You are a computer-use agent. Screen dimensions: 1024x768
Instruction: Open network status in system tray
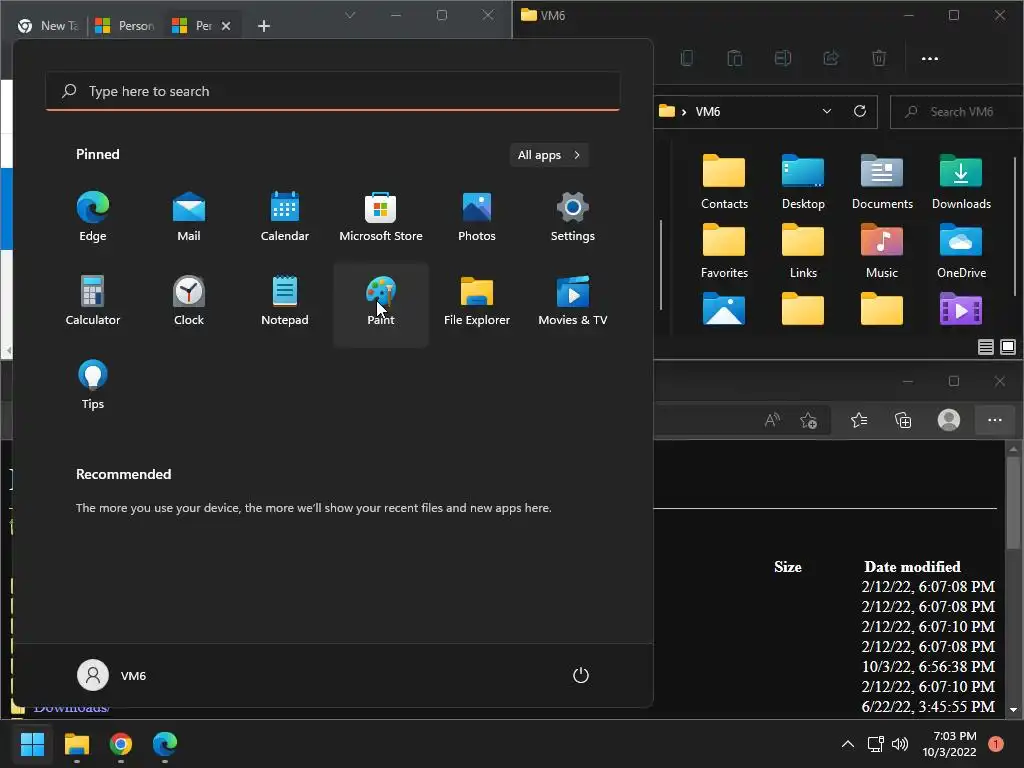tap(875, 744)
